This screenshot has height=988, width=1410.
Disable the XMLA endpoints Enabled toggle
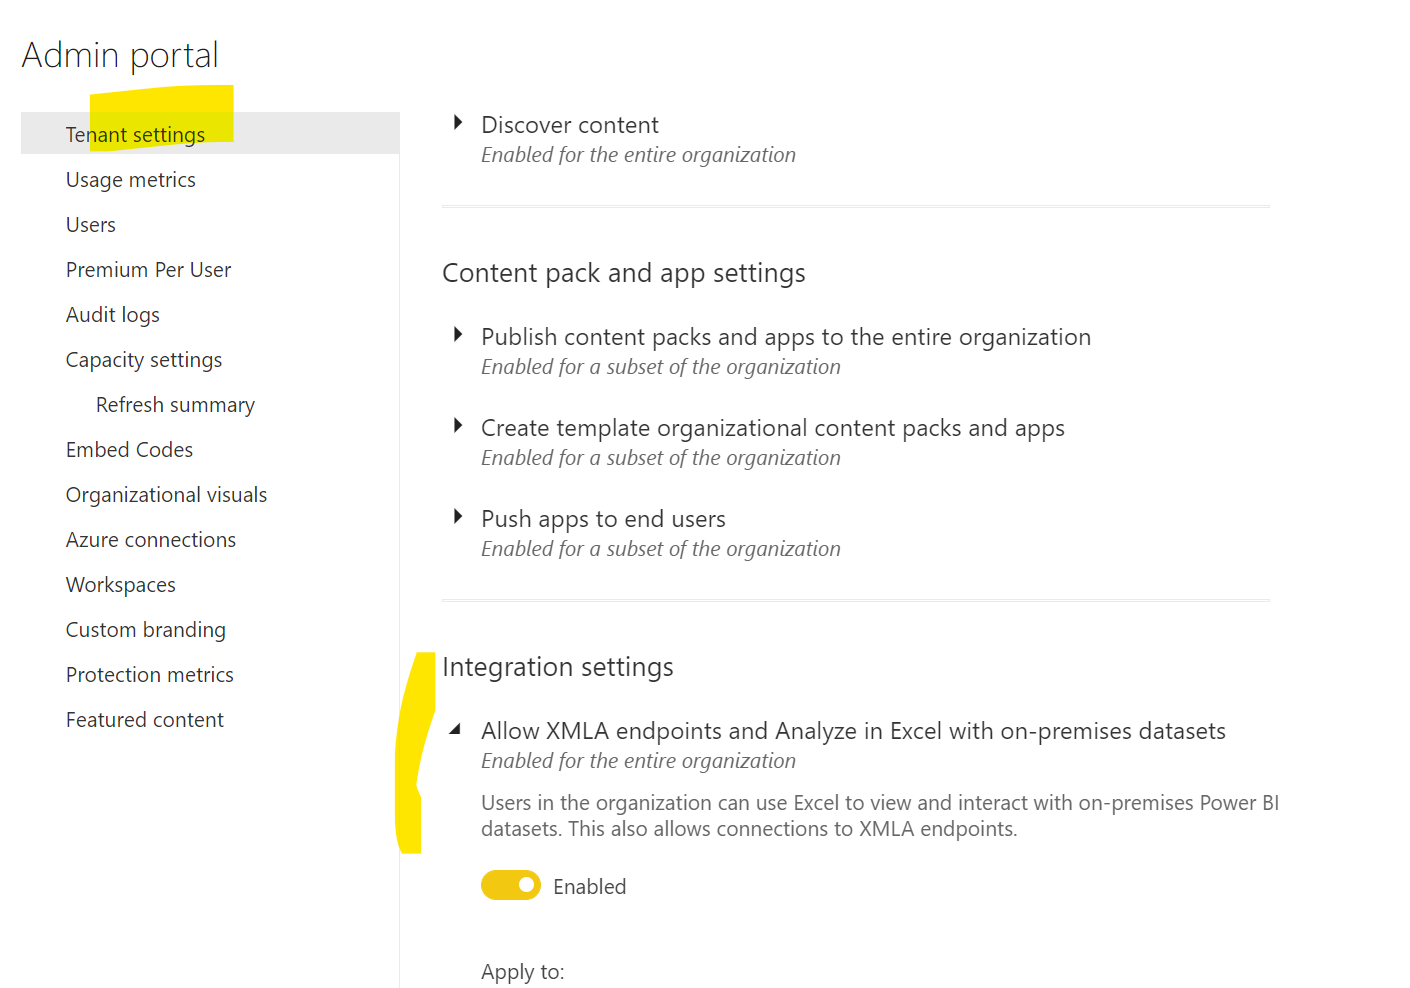click(511, 885)
